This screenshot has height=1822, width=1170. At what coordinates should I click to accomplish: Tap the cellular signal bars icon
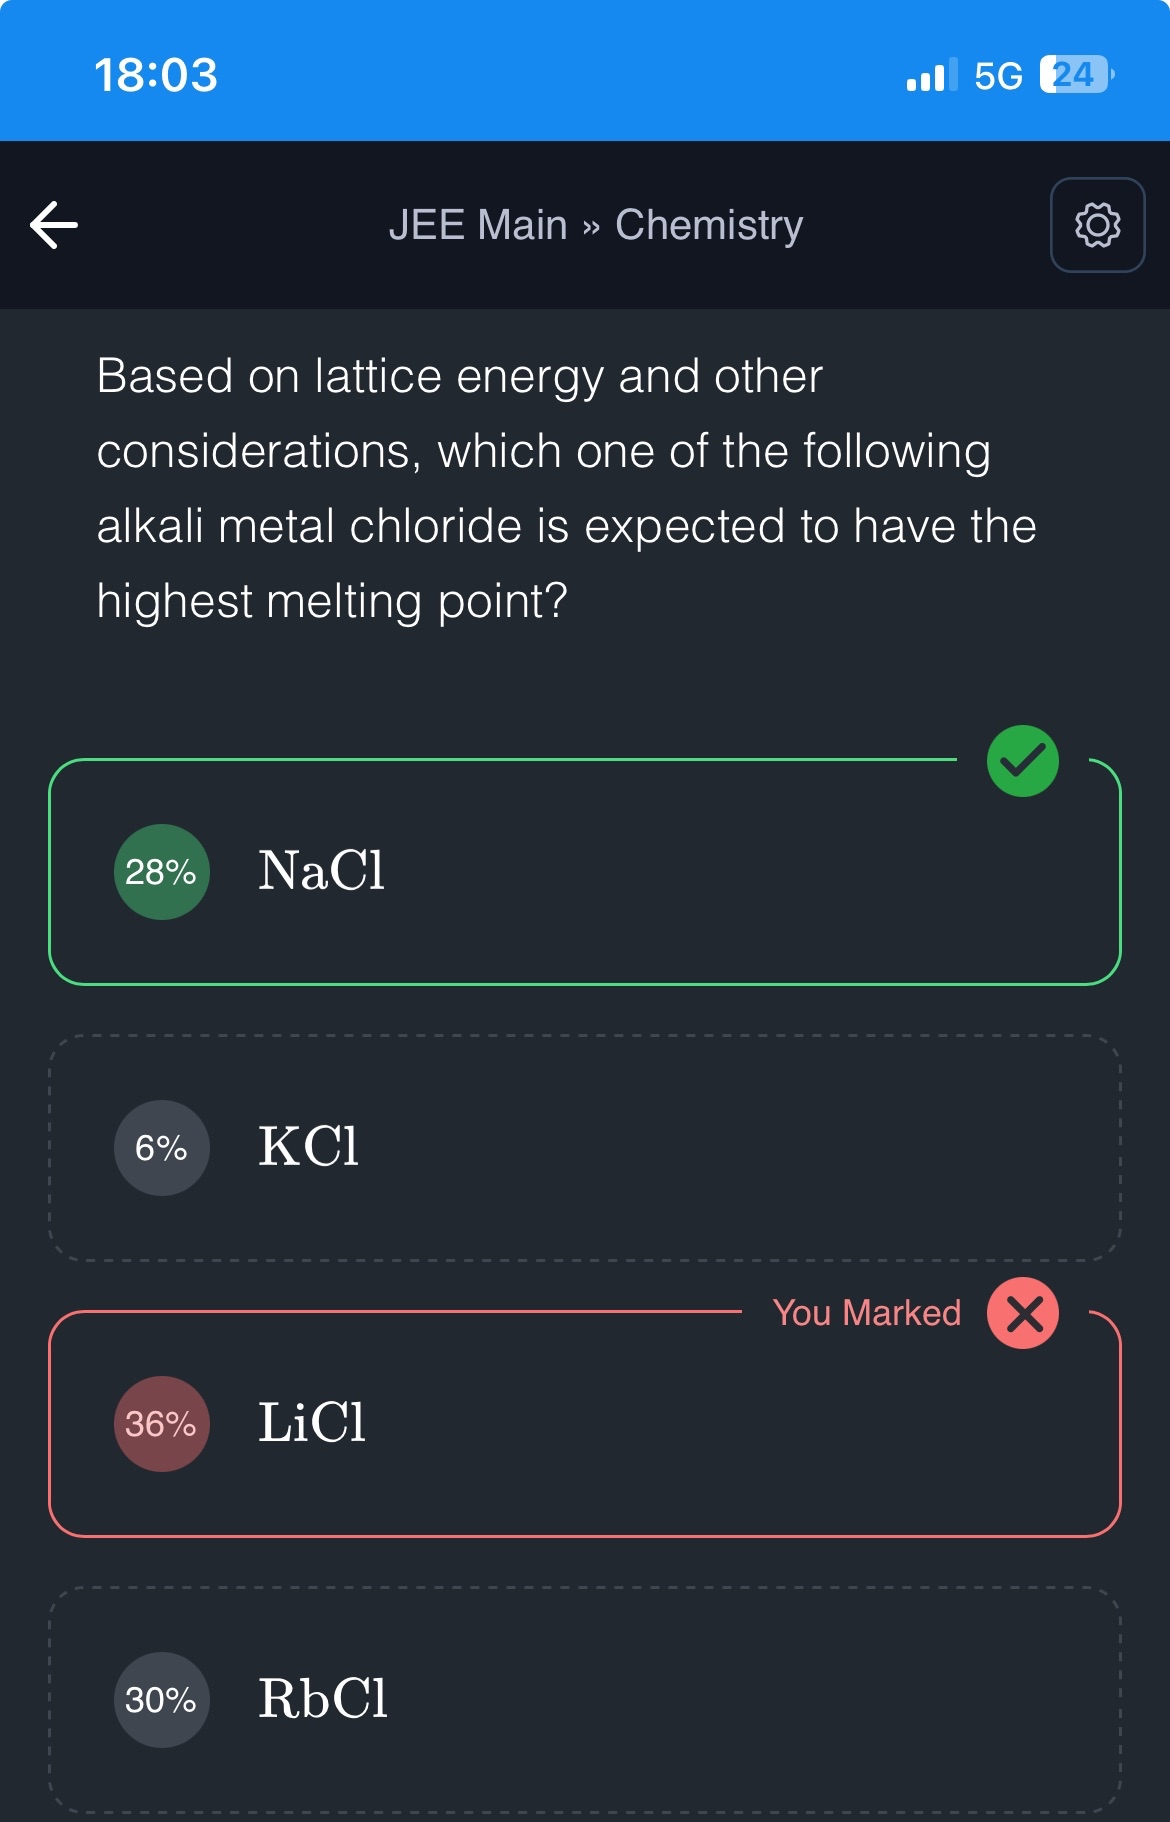point(930,75)
